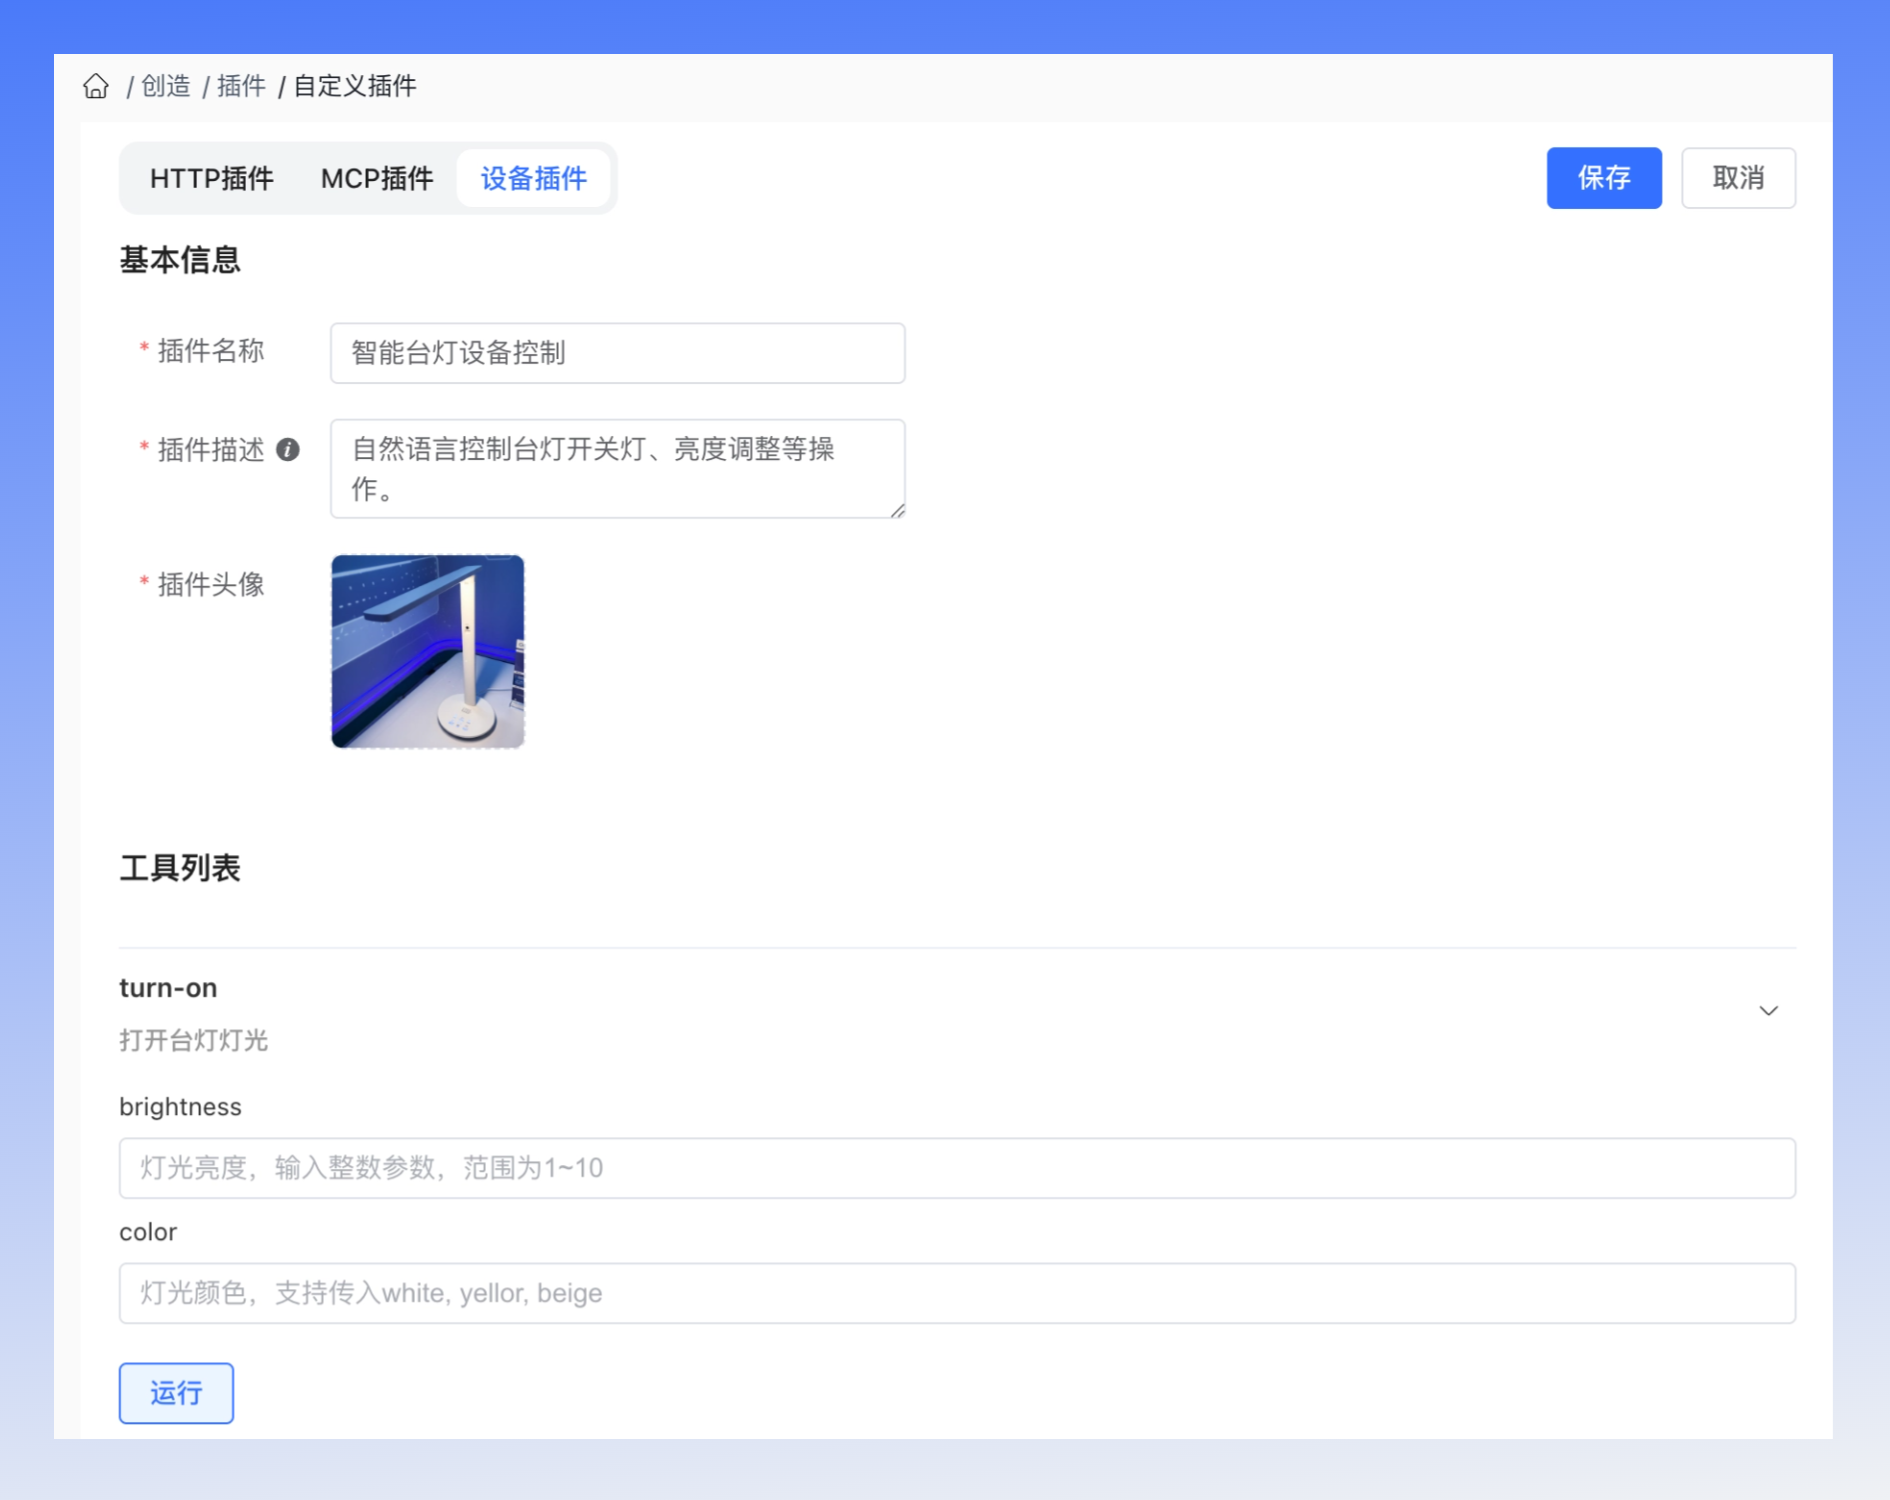Switch to the HTTP插件 tab

[211, 178]
